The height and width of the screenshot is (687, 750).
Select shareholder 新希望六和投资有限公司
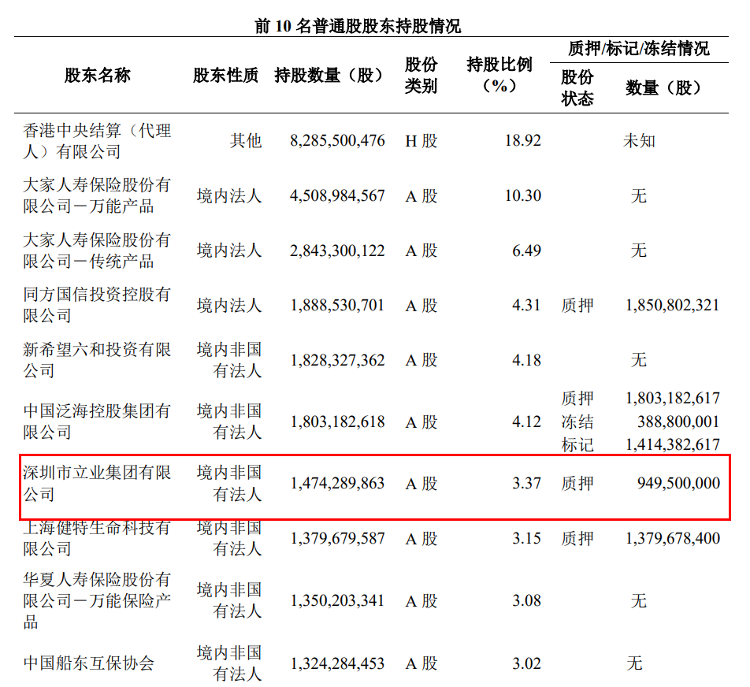click(97, 360)
